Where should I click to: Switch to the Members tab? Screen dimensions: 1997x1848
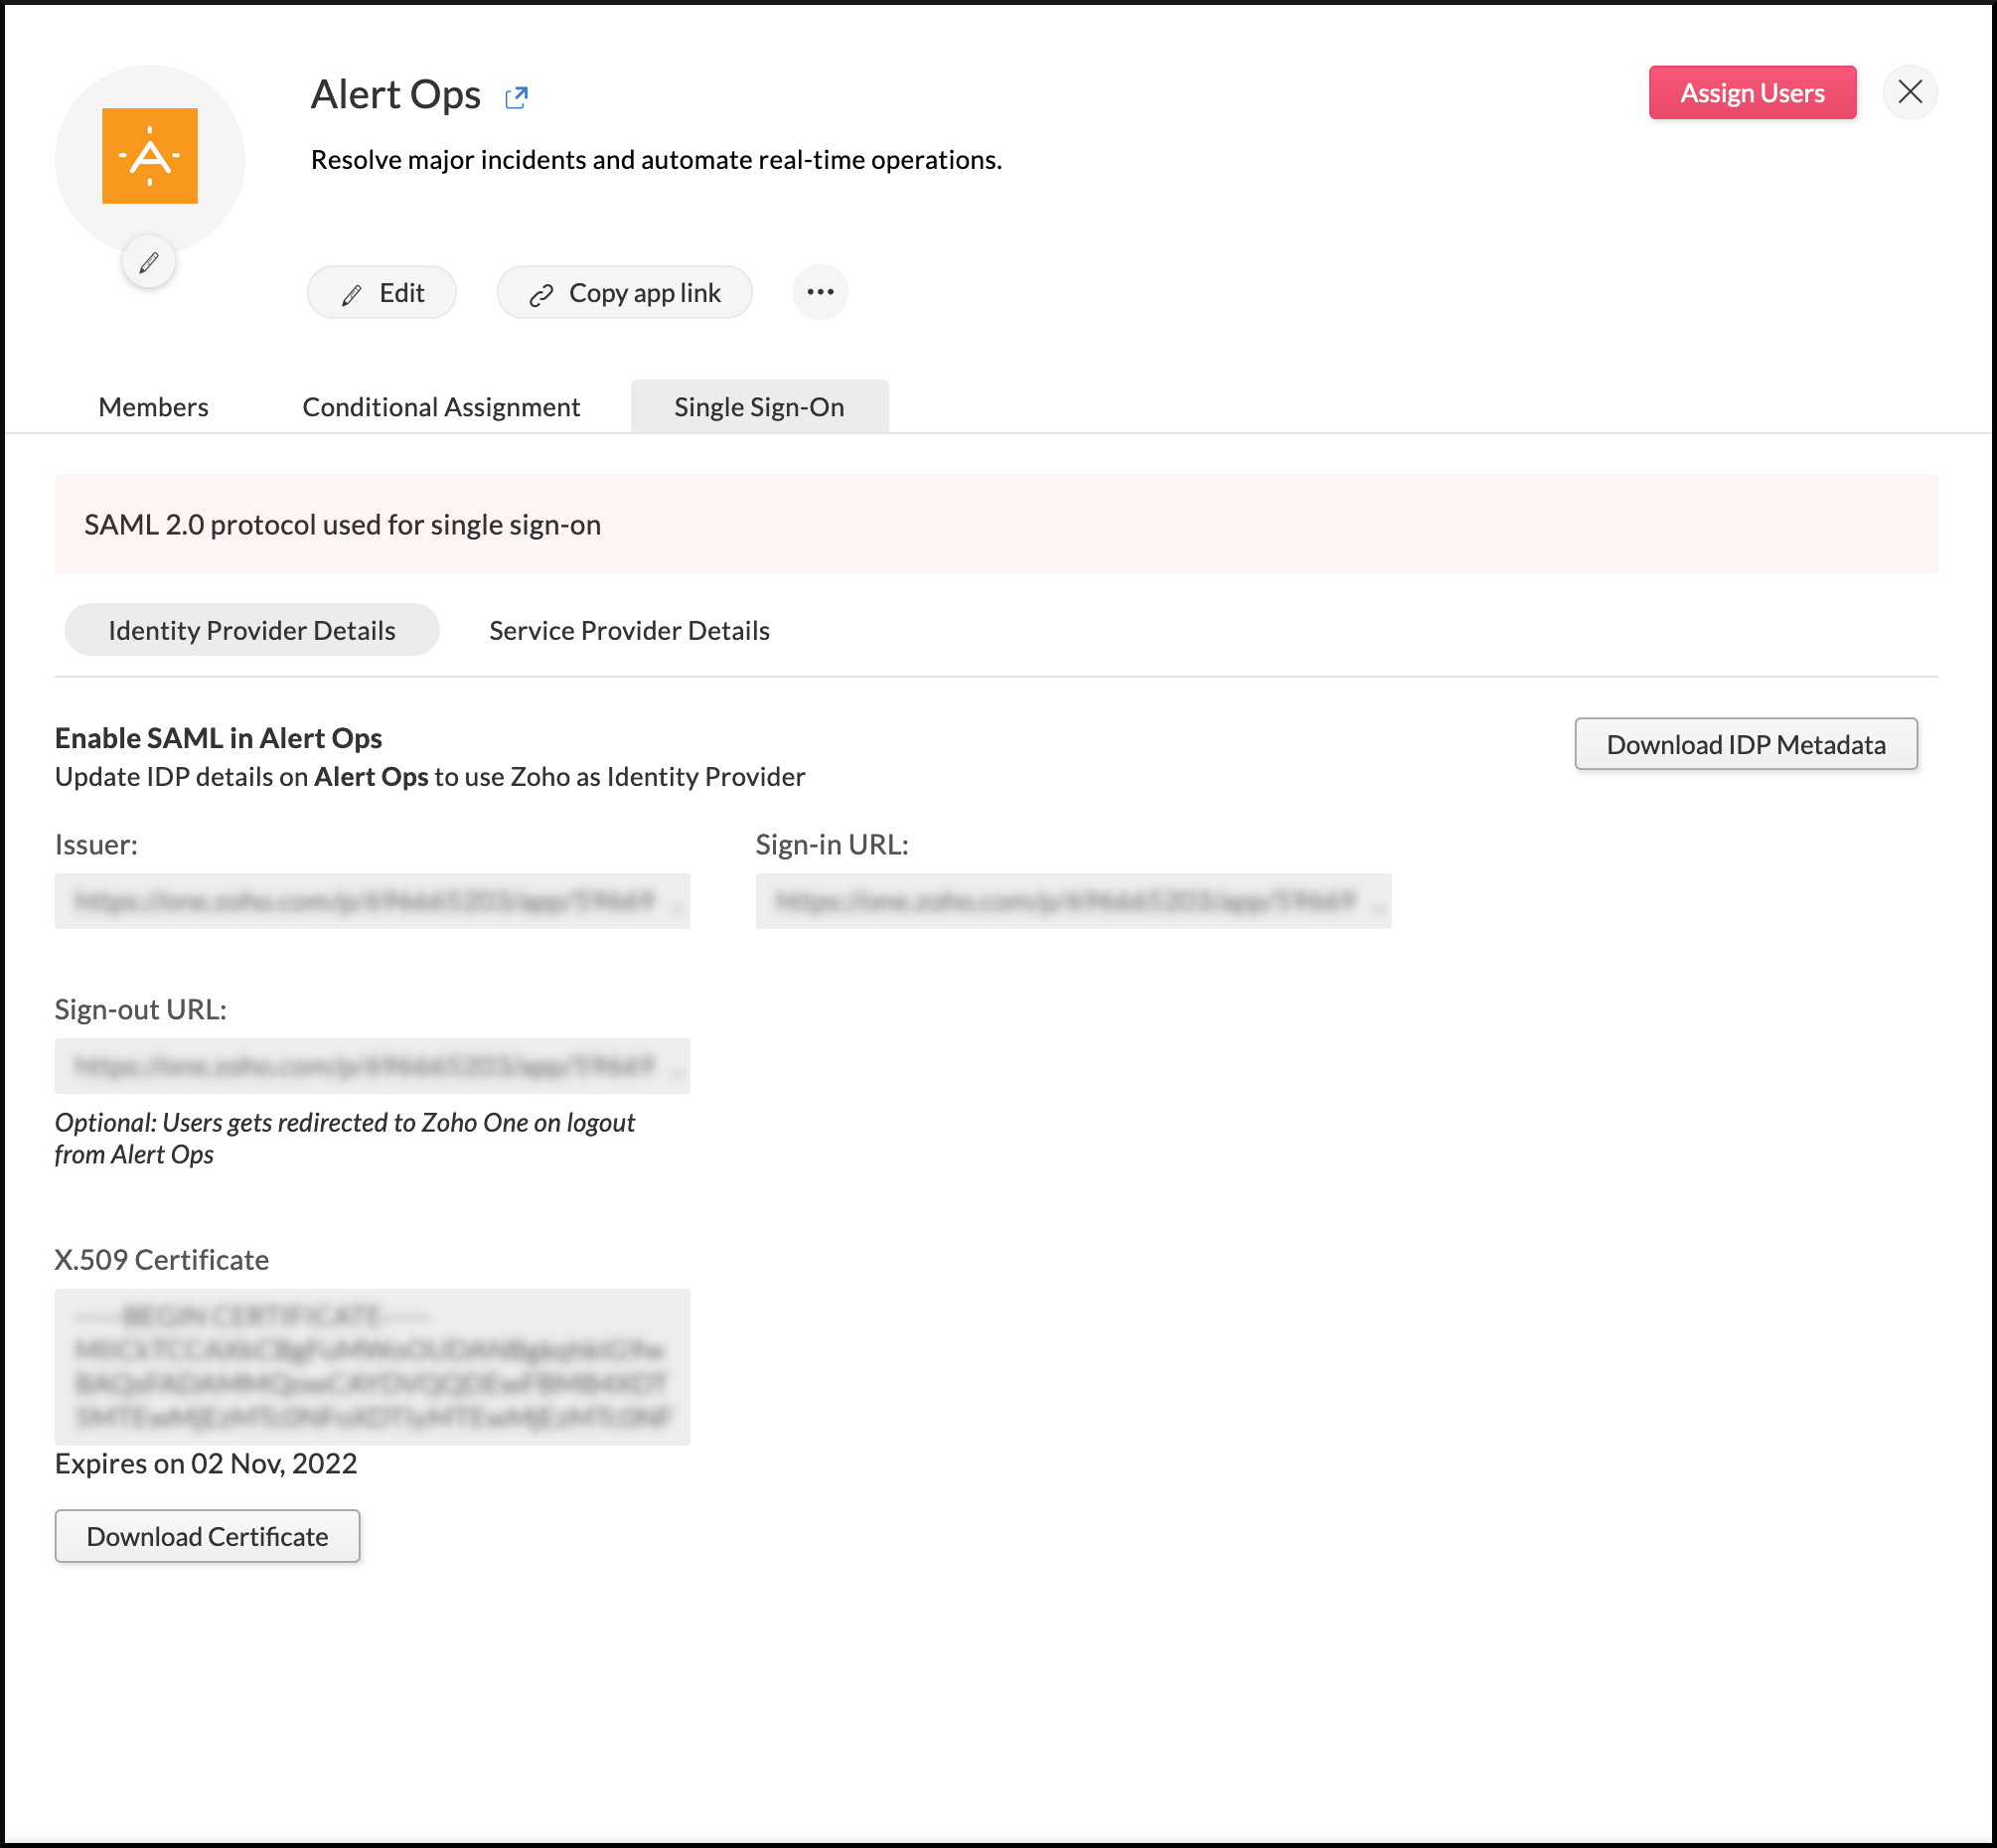coord(153,407)
